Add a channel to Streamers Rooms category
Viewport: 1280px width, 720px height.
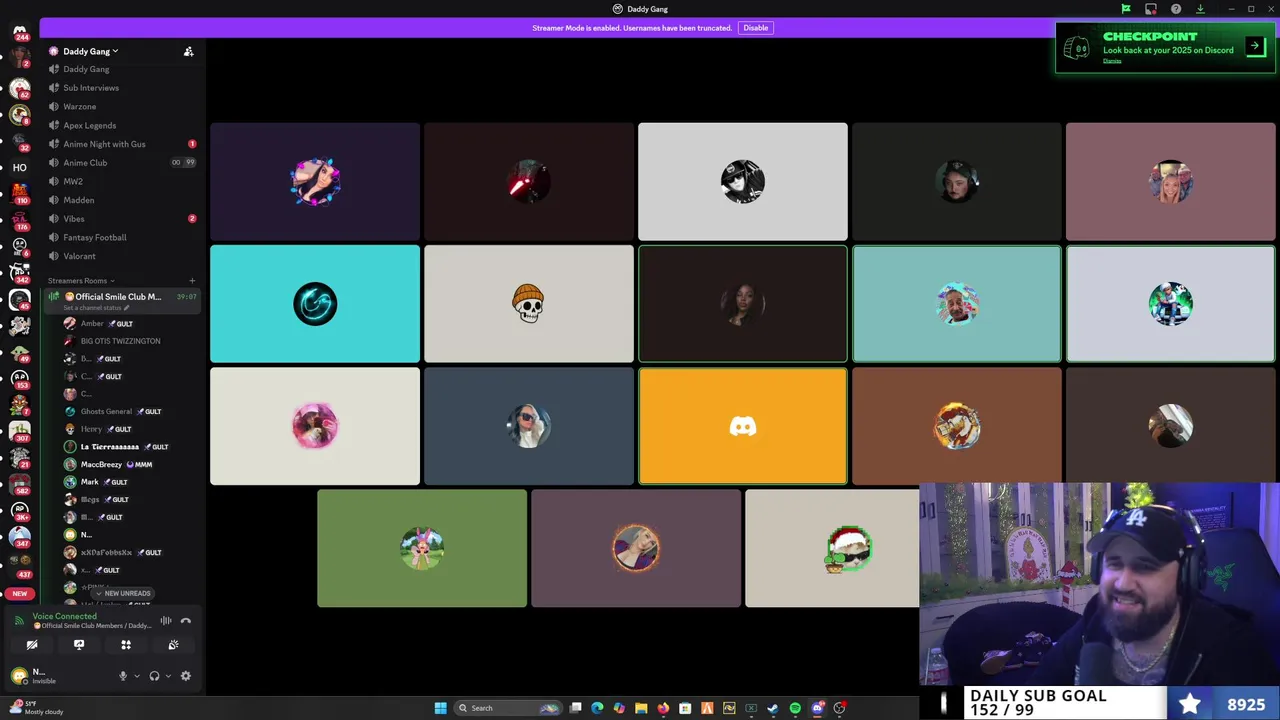pos(192,281)
